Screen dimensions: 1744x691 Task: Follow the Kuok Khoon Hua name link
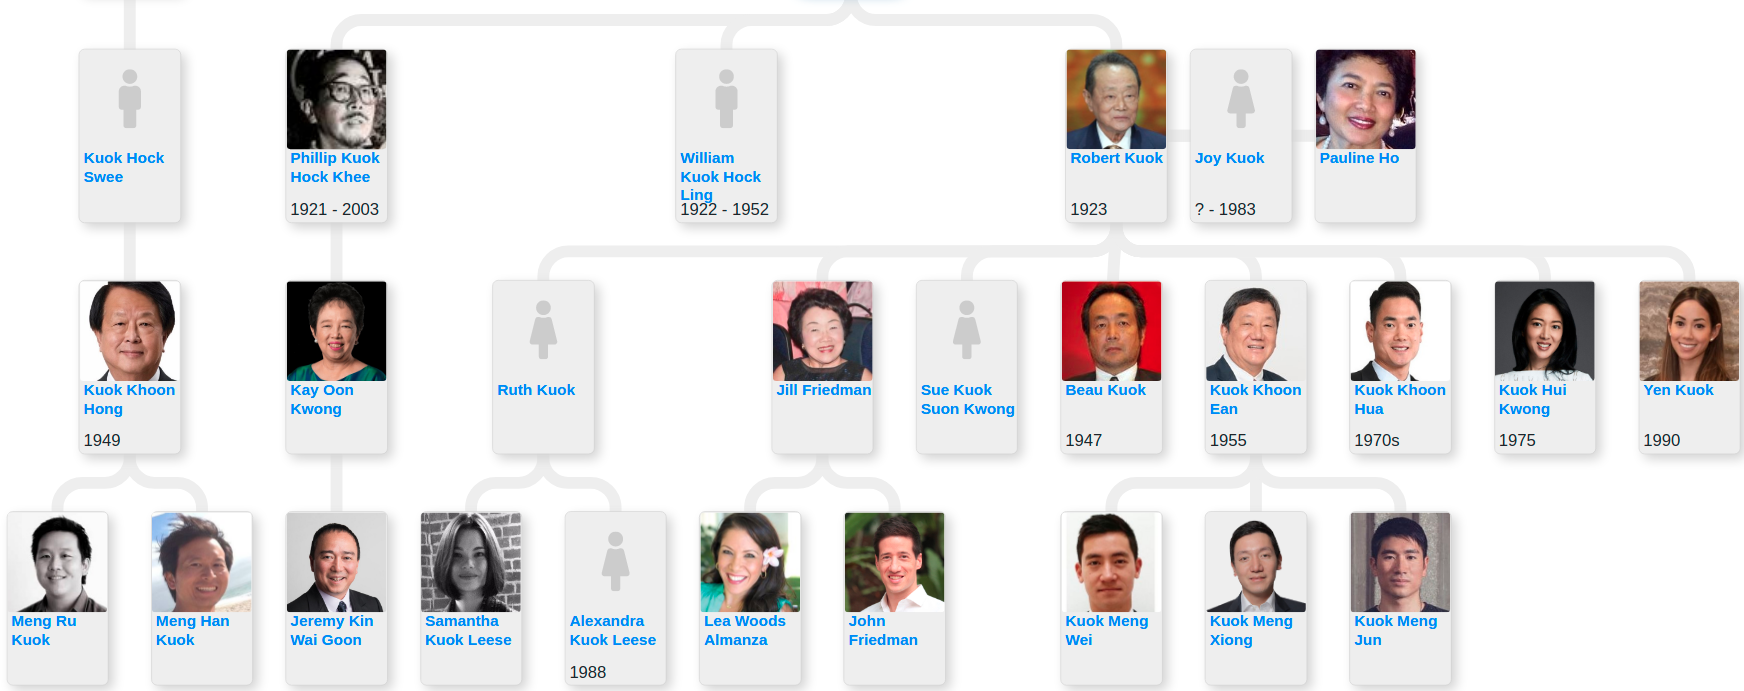(1400, 399)
